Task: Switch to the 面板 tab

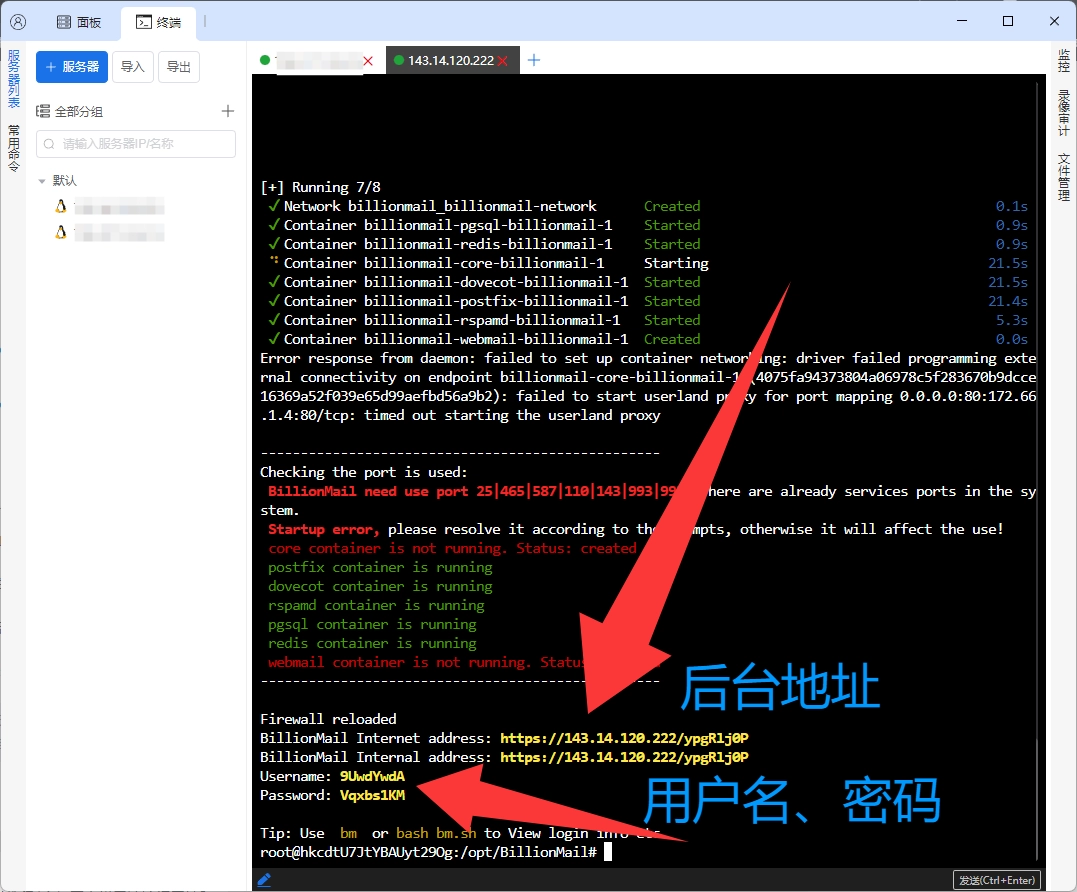Action: (x=79, y=22)
